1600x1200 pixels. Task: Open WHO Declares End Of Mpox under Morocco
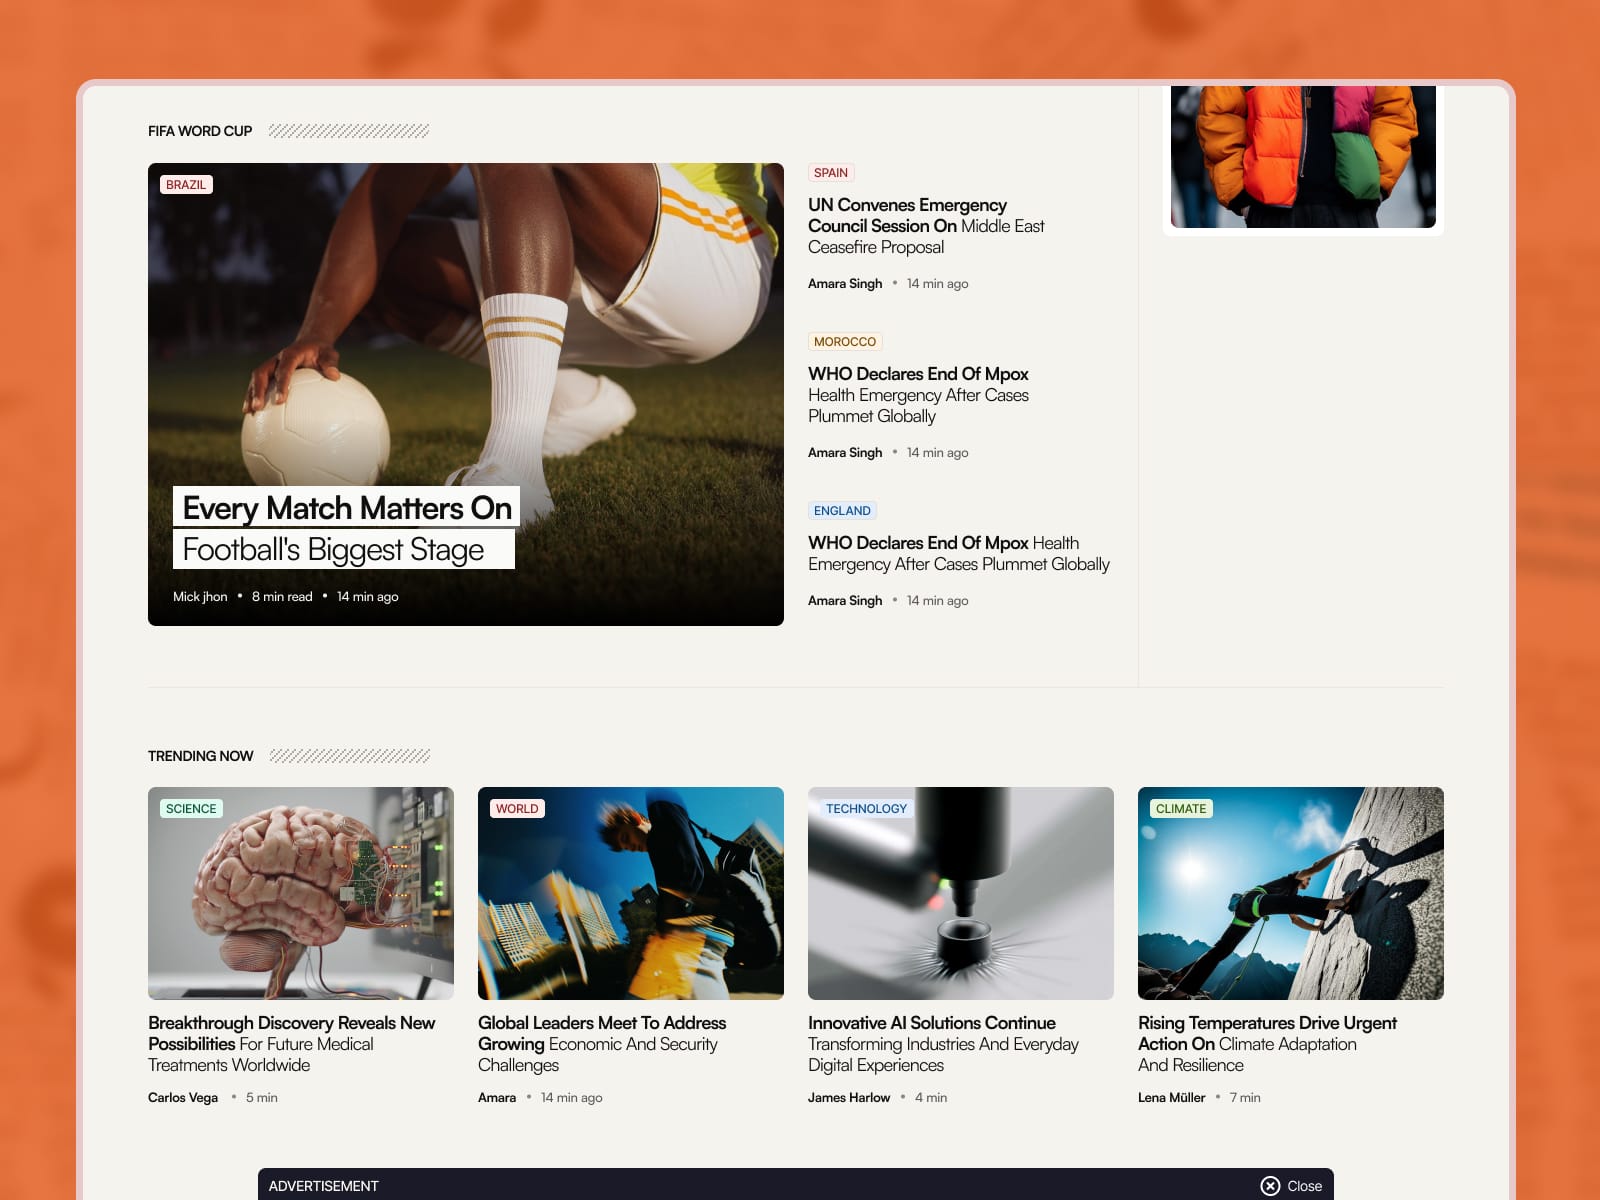(x=918, y=395)
